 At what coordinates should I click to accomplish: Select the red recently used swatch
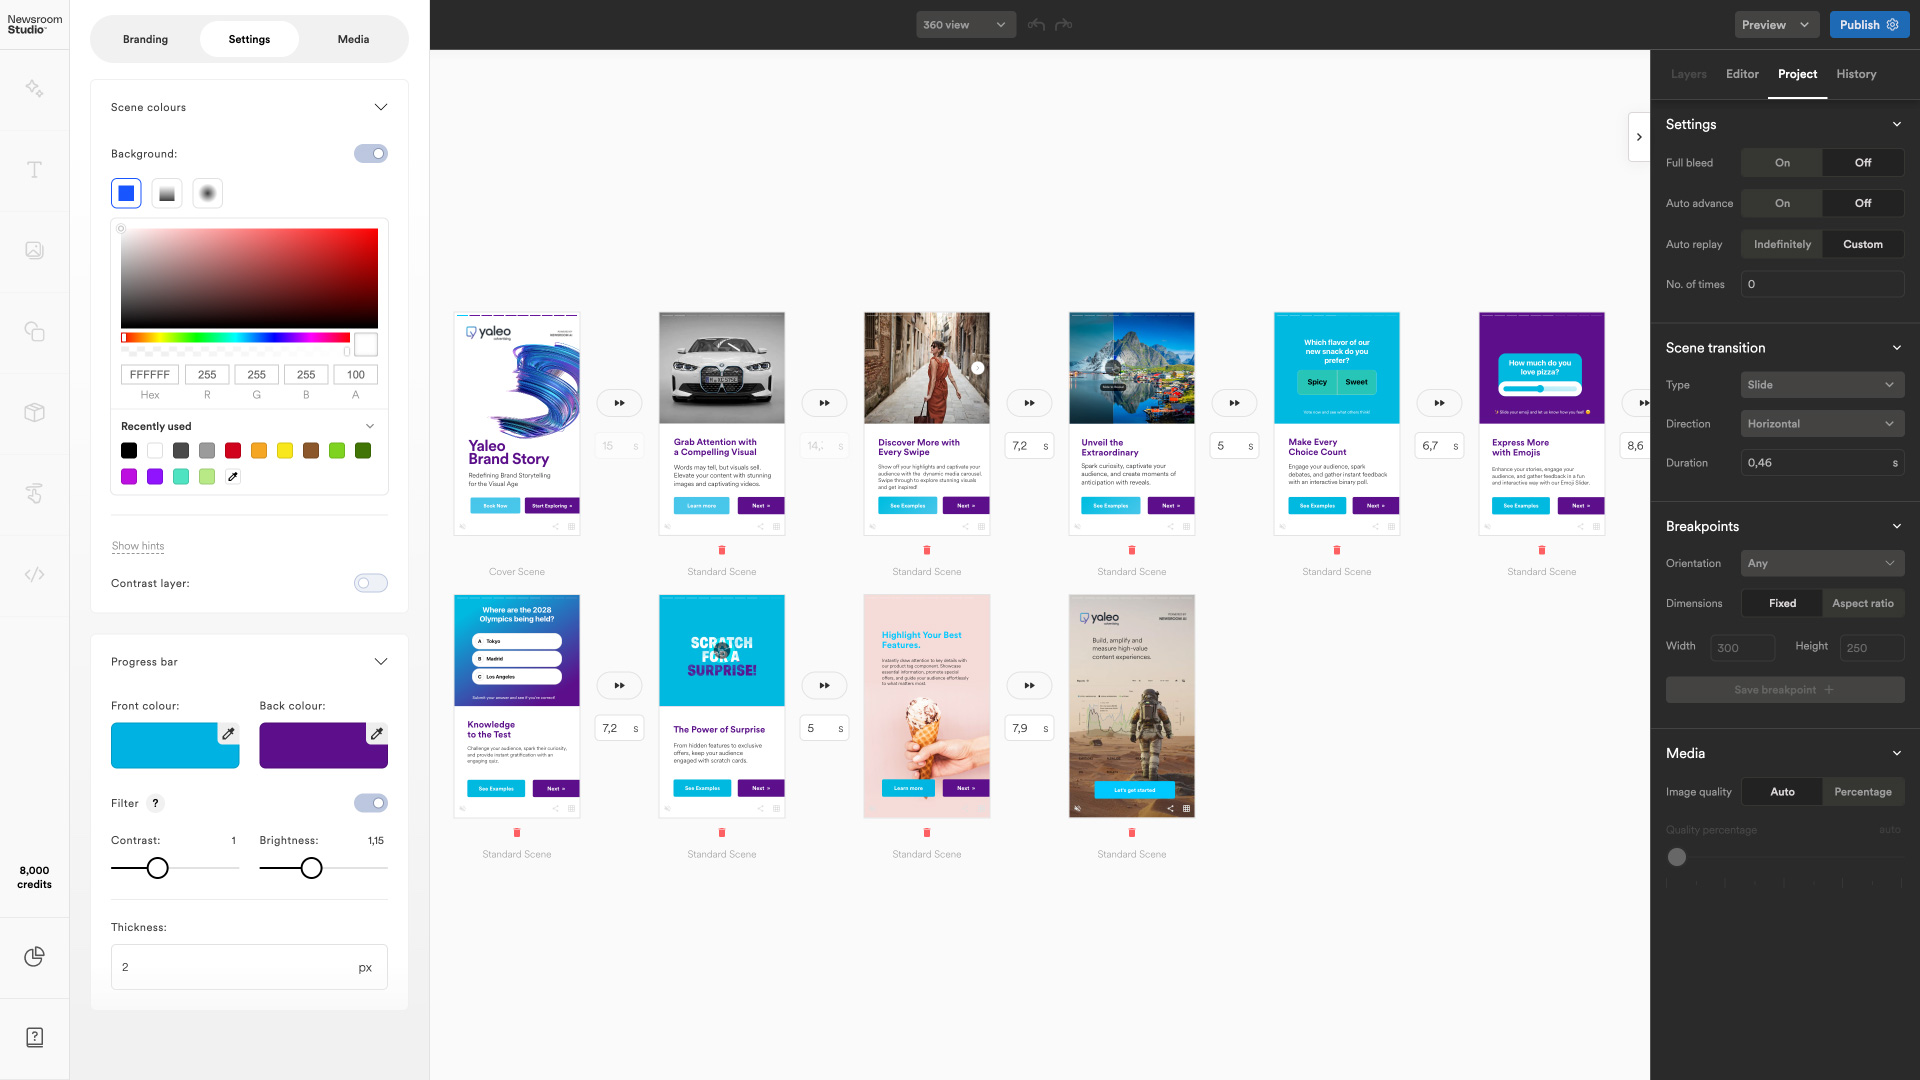pyautogui.click(x=233, y=451)
